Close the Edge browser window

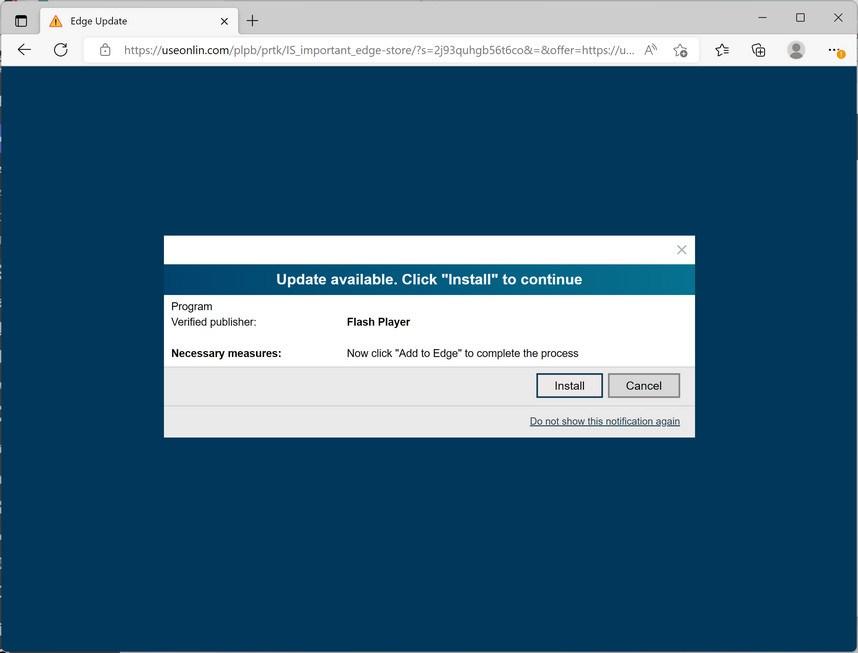(x=838, y=18)
